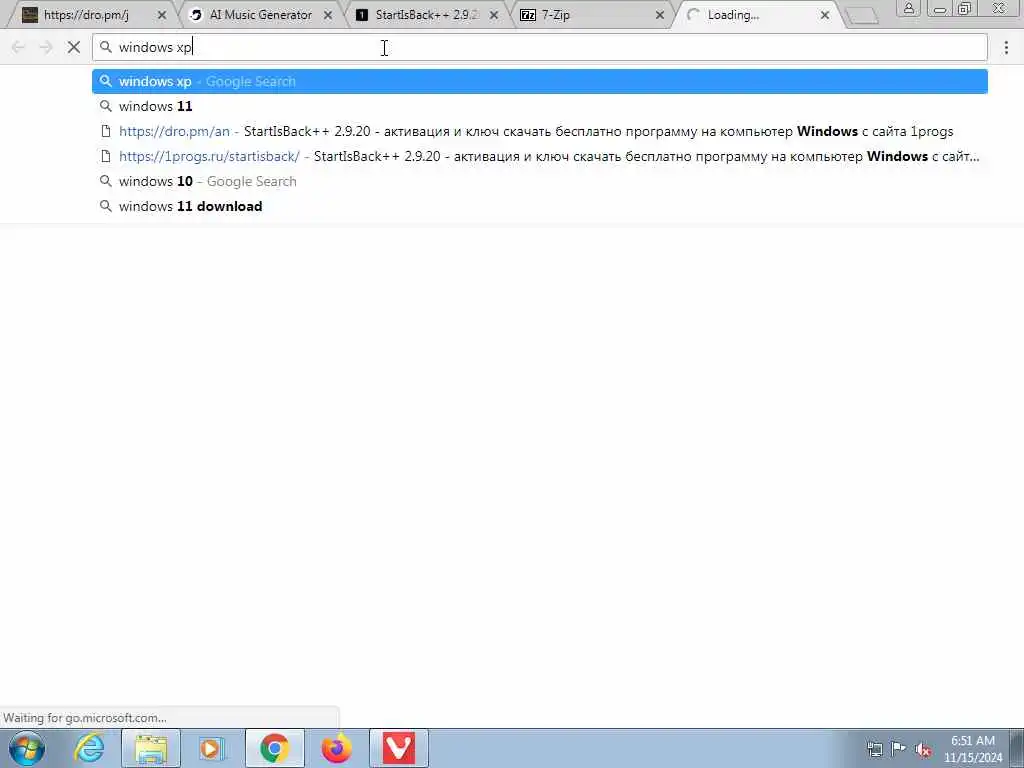This screenshot has width=1024, height=768.
Task: Open a new tab with the new-tab button
Action: click(862, 16)
